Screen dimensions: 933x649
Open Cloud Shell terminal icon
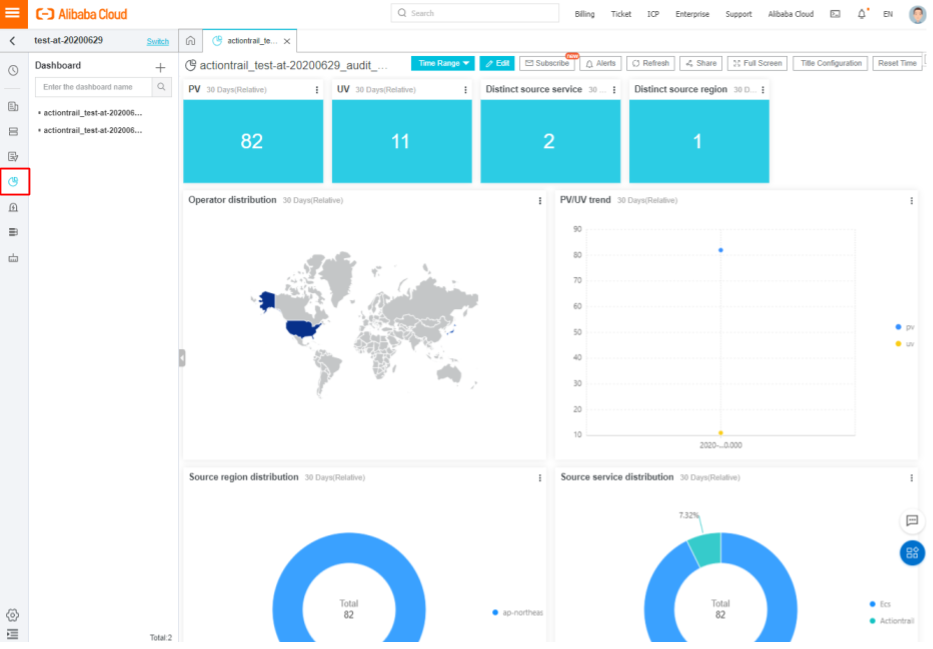(835, 14)
